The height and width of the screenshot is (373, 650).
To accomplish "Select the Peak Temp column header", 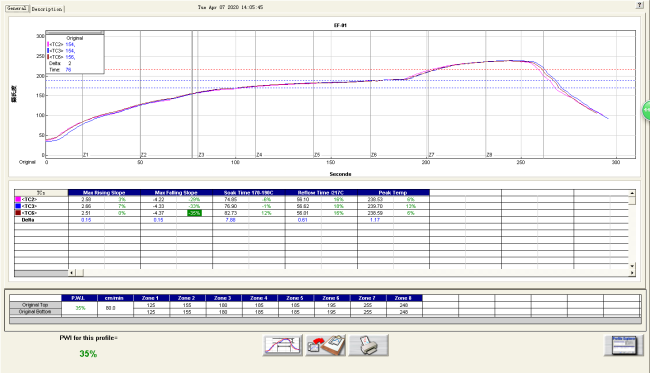I will 393,193.
